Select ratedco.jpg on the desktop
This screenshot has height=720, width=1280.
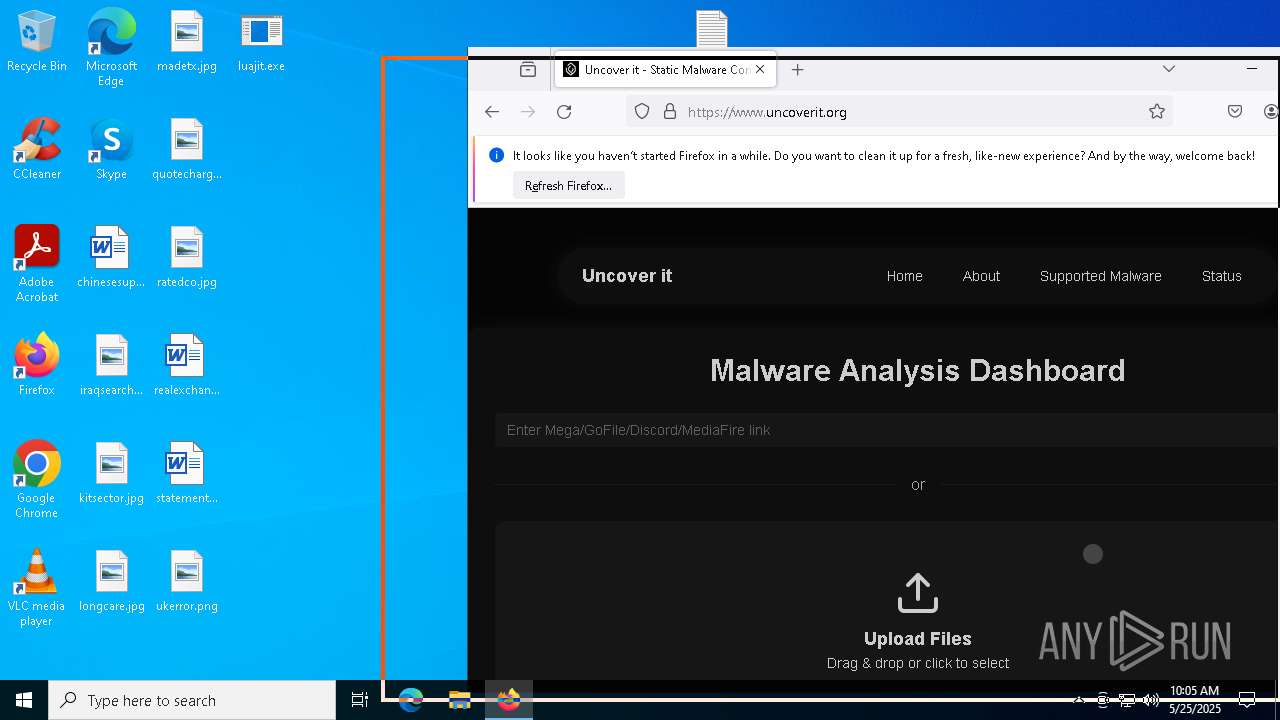(x=187, y=258)
